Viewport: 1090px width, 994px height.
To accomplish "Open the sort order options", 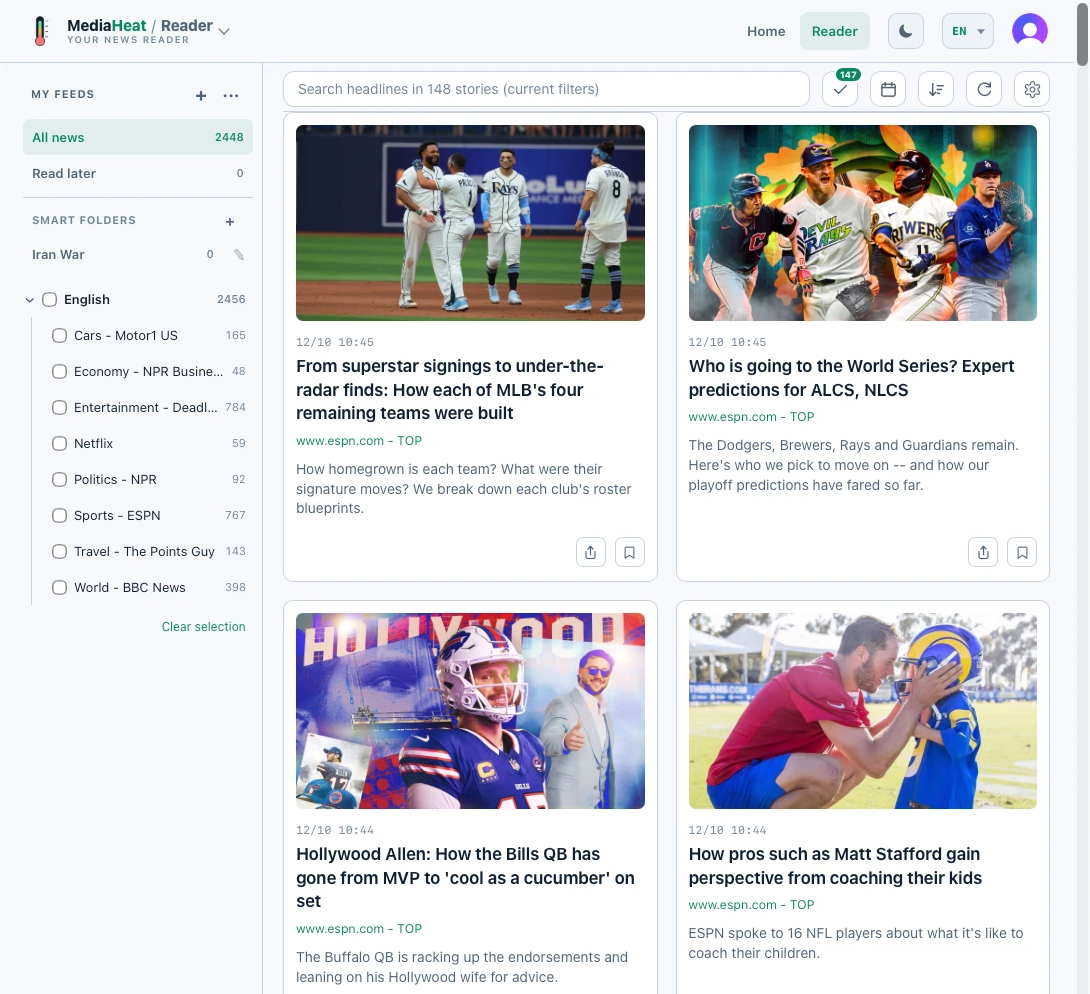I will tap(936, 89).
